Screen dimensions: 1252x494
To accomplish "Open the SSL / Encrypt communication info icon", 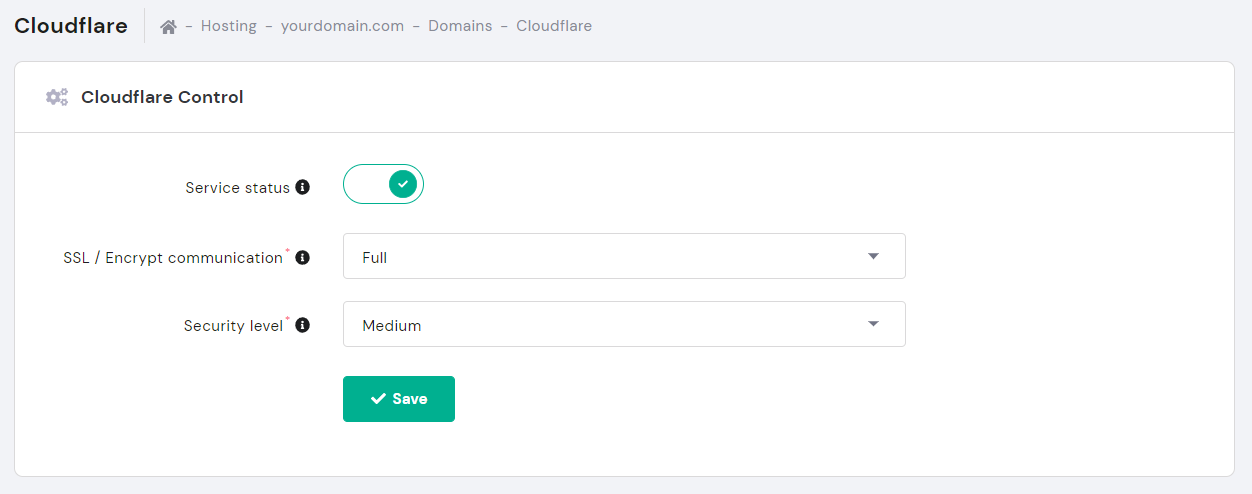I will pos(303,257).
